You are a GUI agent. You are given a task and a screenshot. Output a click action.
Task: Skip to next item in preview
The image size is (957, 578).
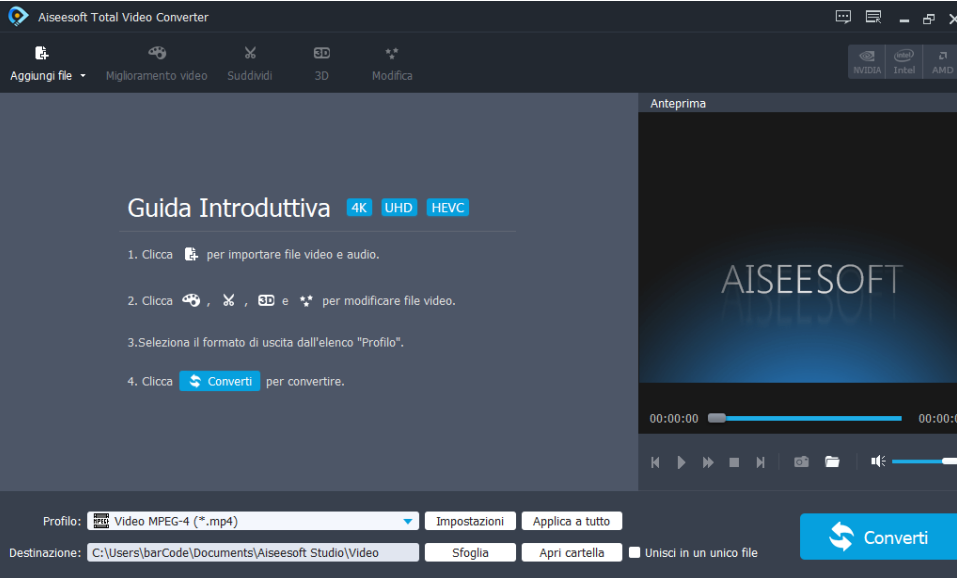coord(760,462)
